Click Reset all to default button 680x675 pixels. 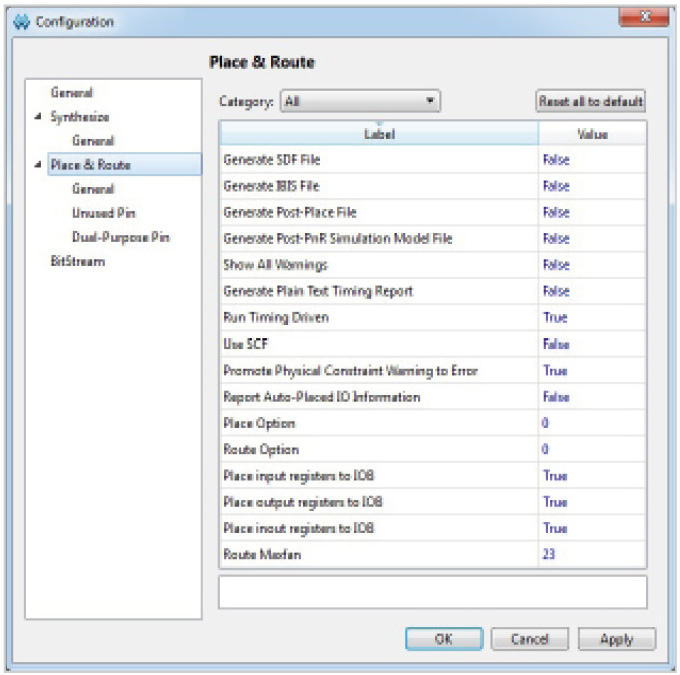pos(590,101)
